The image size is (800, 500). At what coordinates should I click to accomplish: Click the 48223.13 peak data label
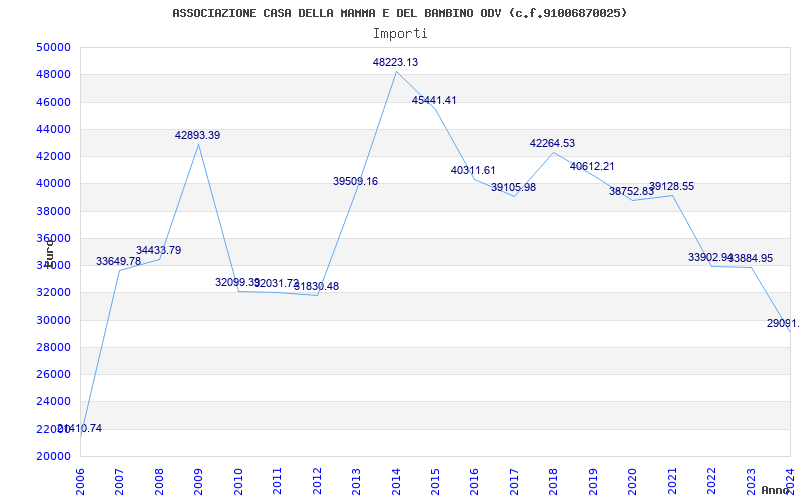pyautogui.click(x=395, y=62)
